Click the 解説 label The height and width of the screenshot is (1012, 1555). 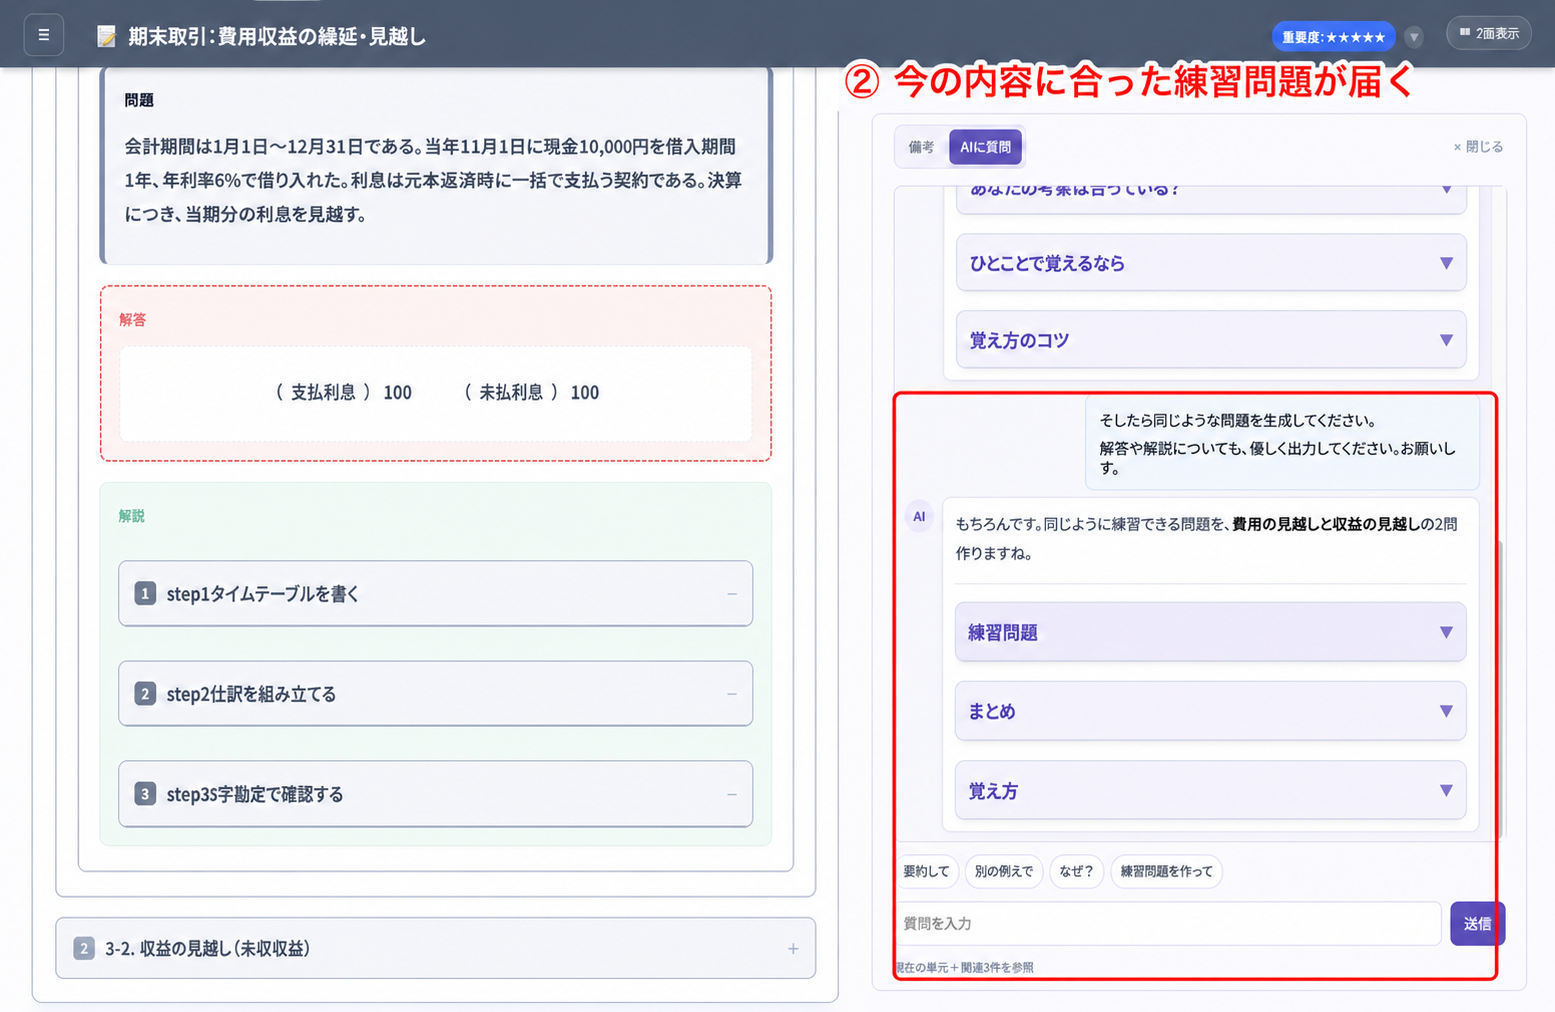pyautogui.click(x=132, y=516)
